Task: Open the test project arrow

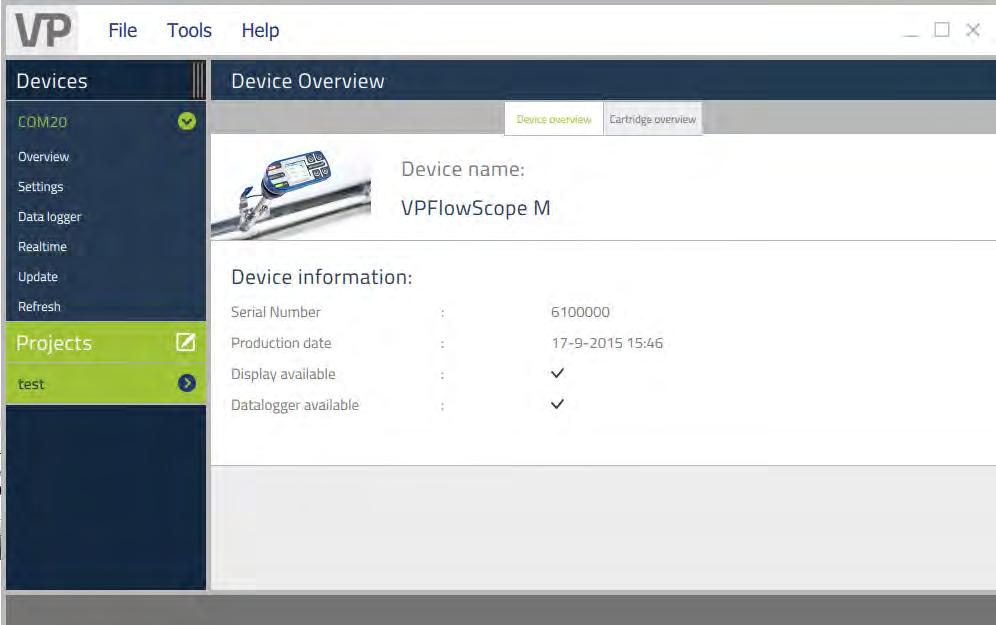Action: pyautogui.click(x=187, y=383)
